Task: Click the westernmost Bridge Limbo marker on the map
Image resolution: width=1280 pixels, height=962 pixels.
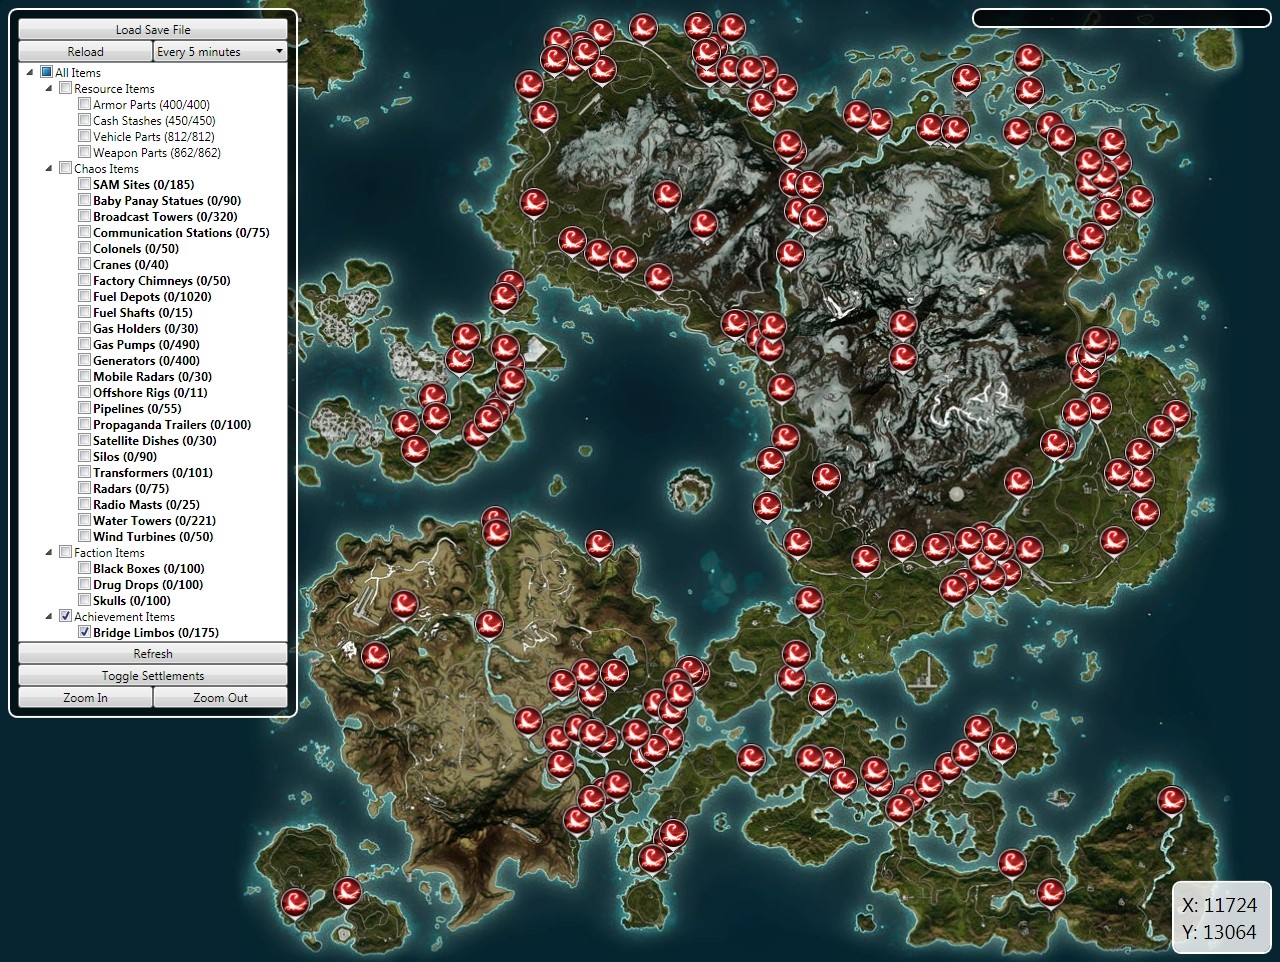Action: [295, 902]
